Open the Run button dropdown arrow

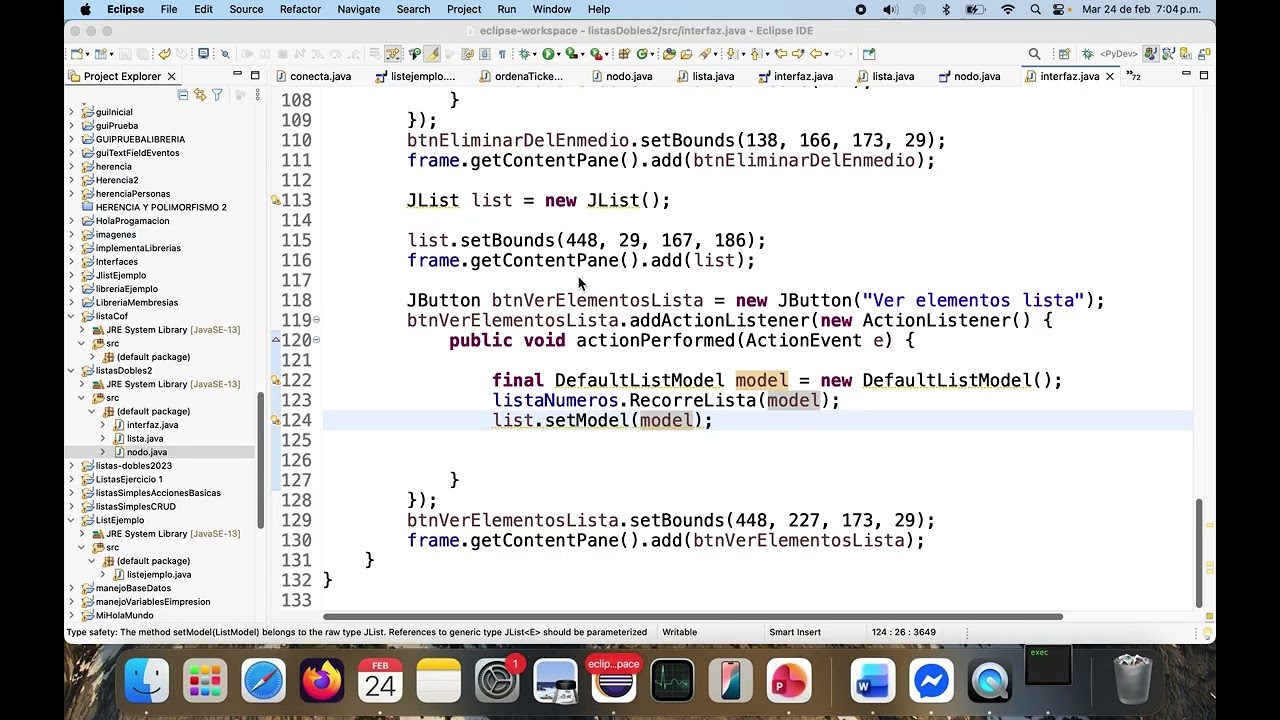pos(559,54)
